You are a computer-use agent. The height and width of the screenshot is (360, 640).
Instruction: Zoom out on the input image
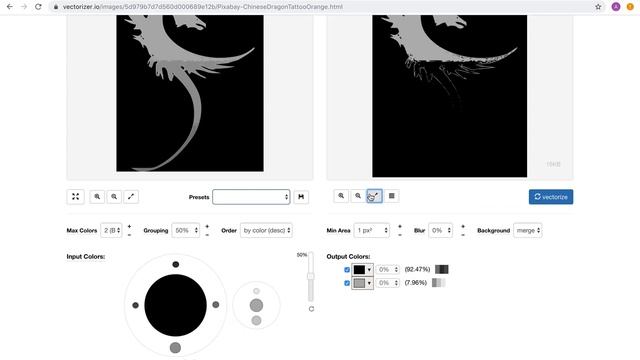pyautogui.click(x=114, y=197)
